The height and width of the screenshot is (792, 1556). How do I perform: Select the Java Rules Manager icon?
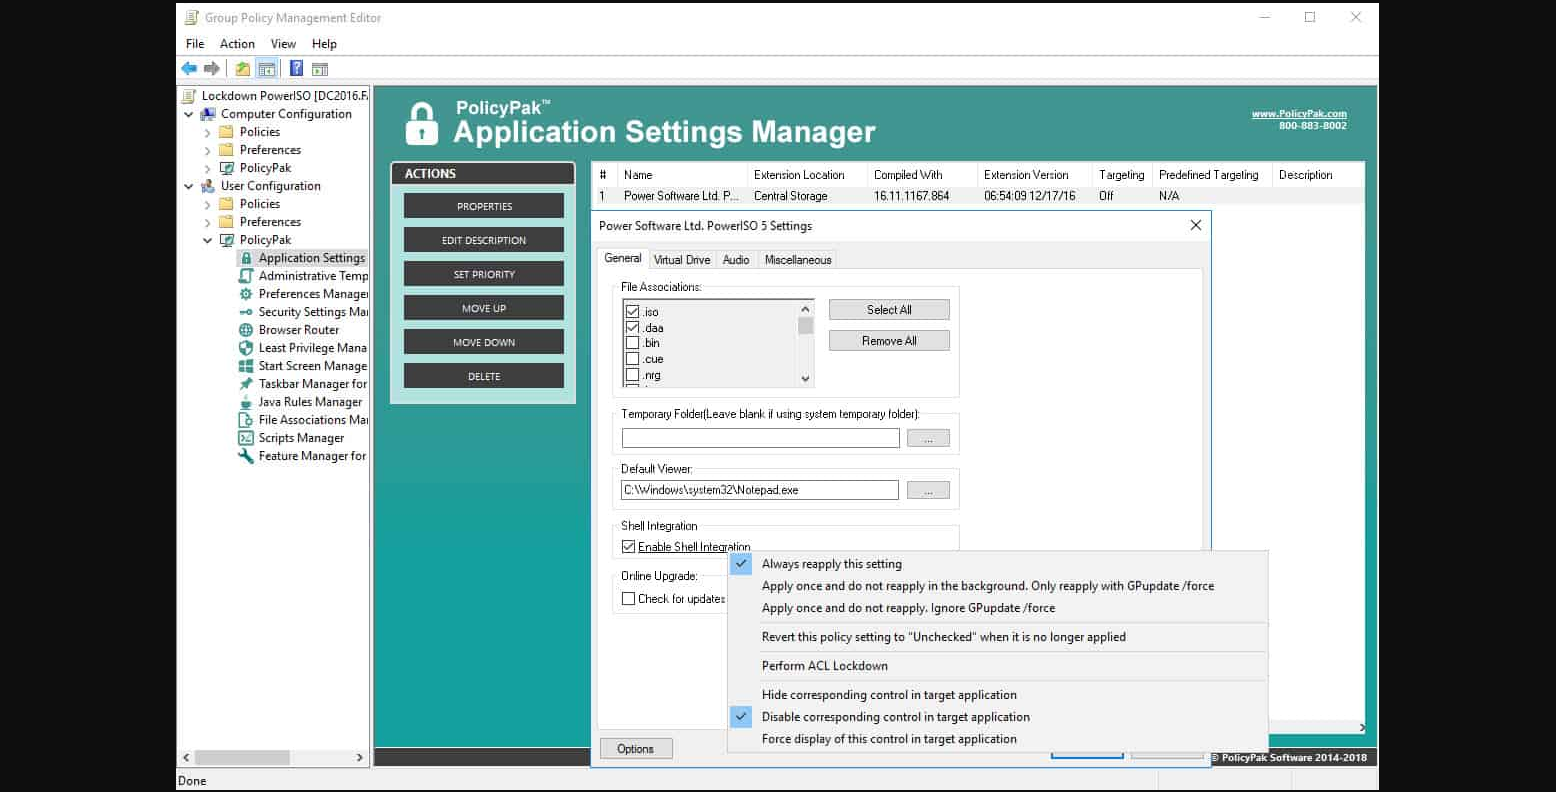(x=246, y=402)
